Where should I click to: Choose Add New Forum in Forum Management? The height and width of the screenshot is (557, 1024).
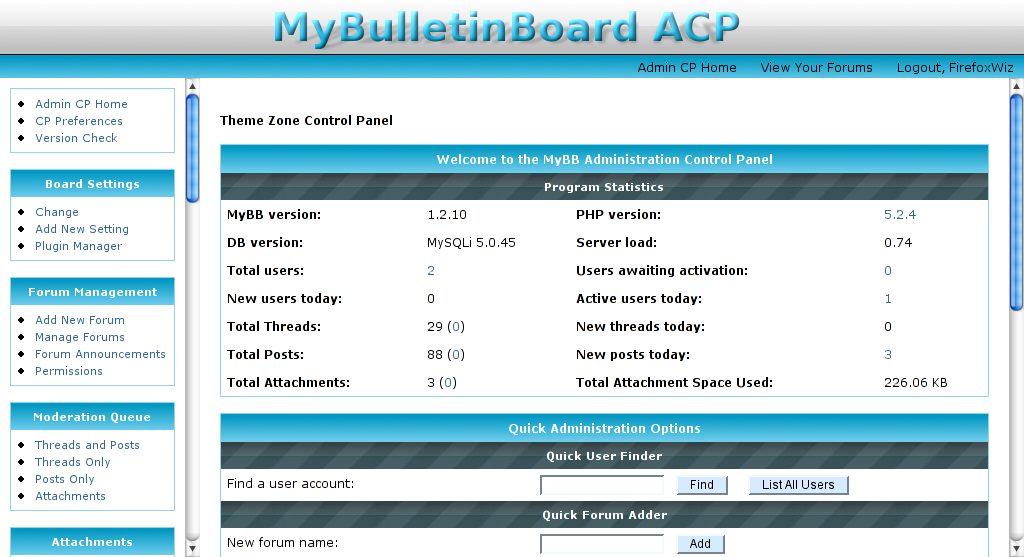(x=80, y=320)
